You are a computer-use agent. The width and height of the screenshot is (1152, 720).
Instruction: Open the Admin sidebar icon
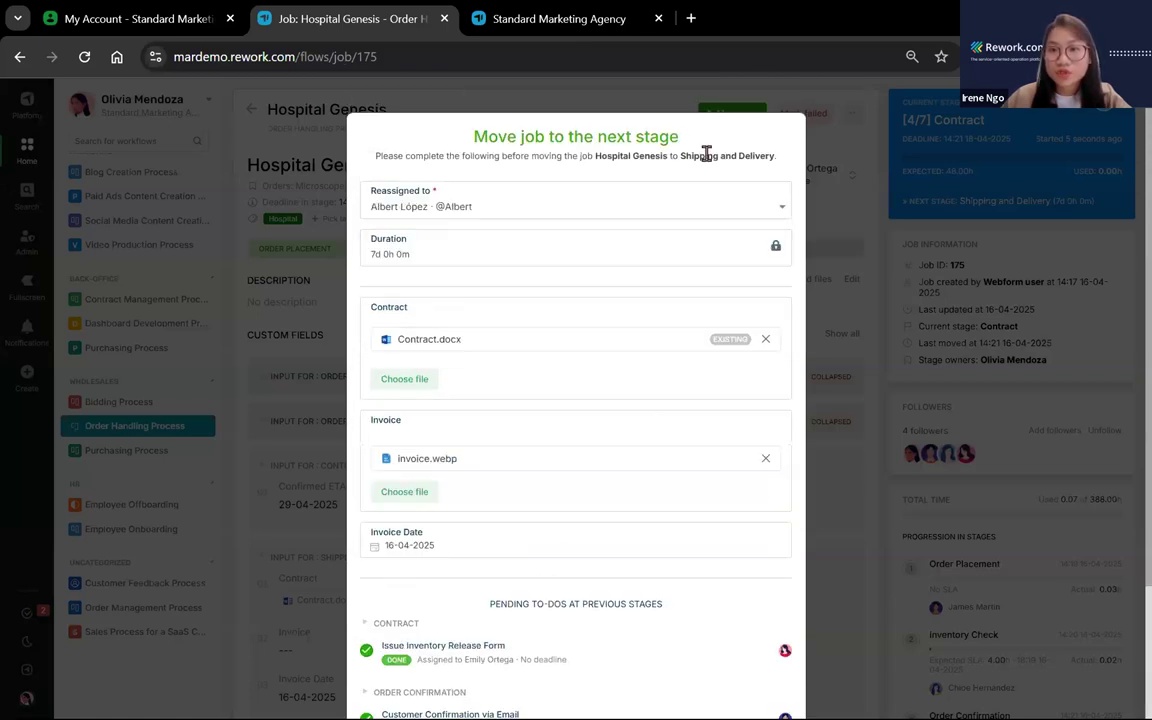coord(27,242)
